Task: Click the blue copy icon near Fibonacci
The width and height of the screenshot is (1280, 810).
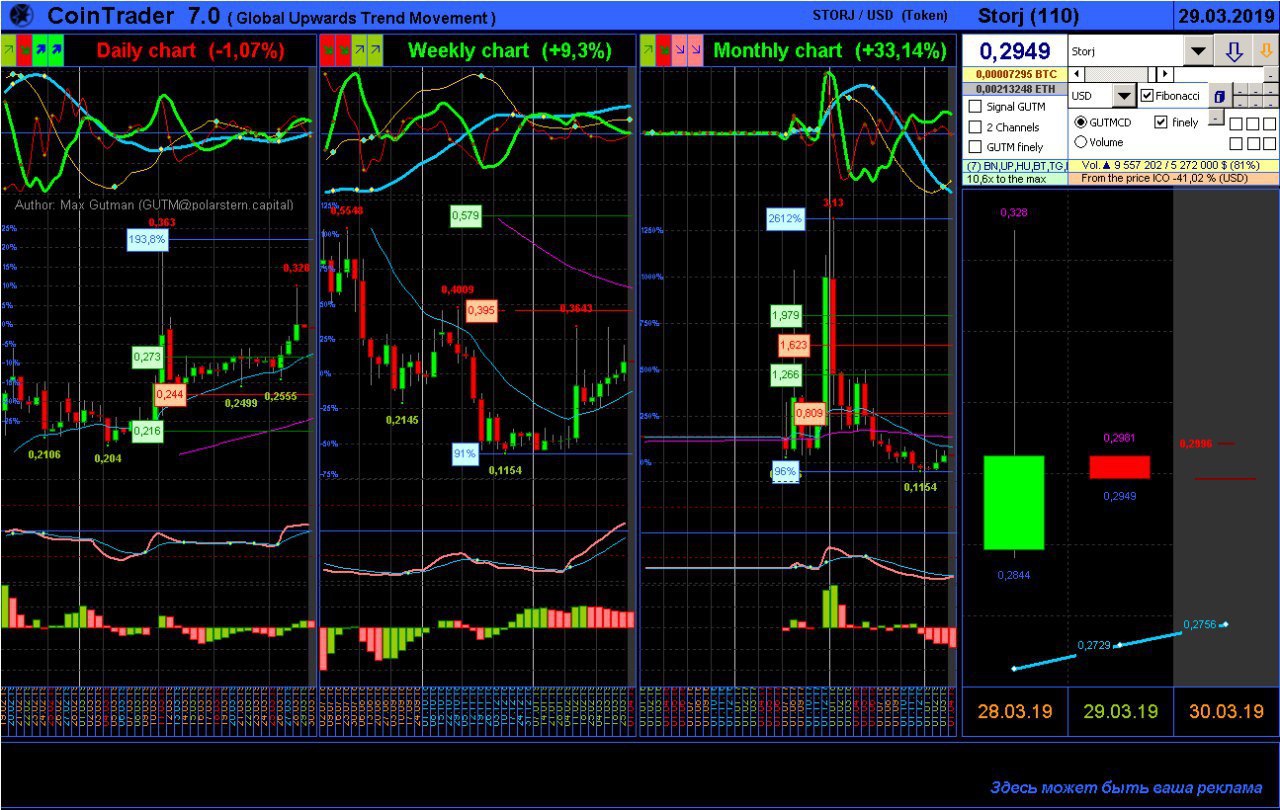Action: click(x=1220, y=96)
